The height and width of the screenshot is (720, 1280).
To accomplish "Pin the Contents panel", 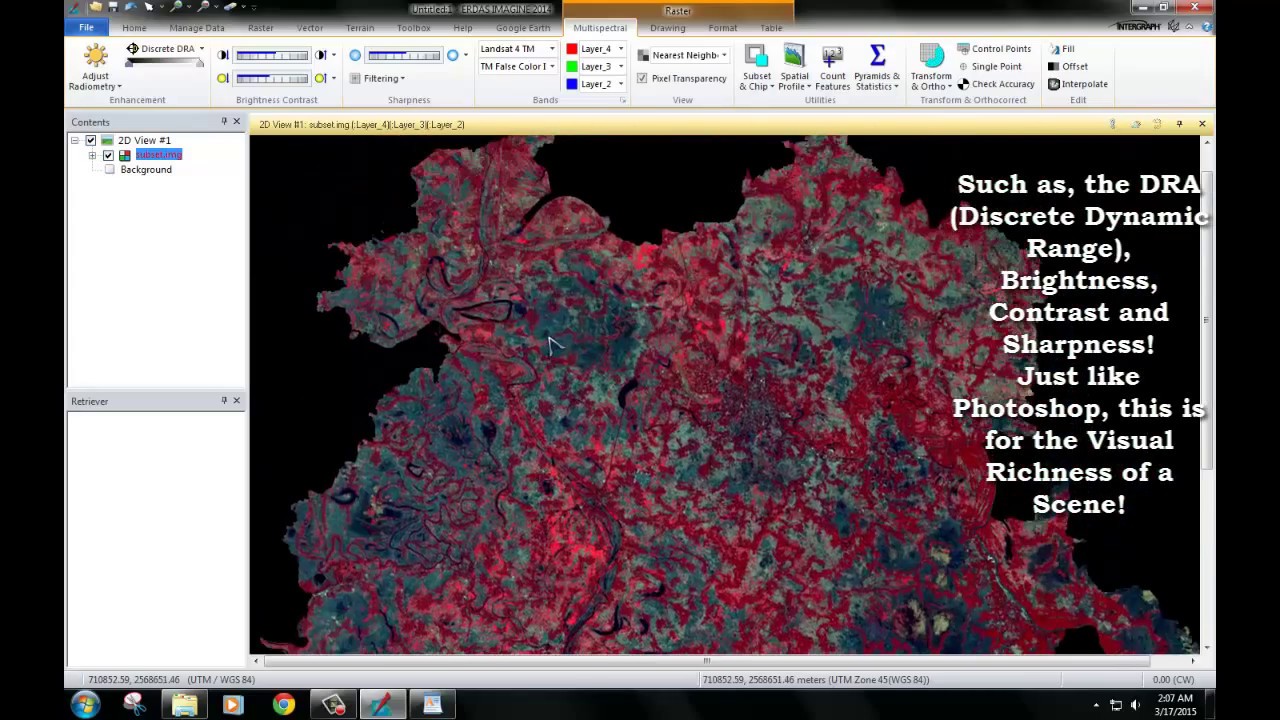I will click(224, 121).
